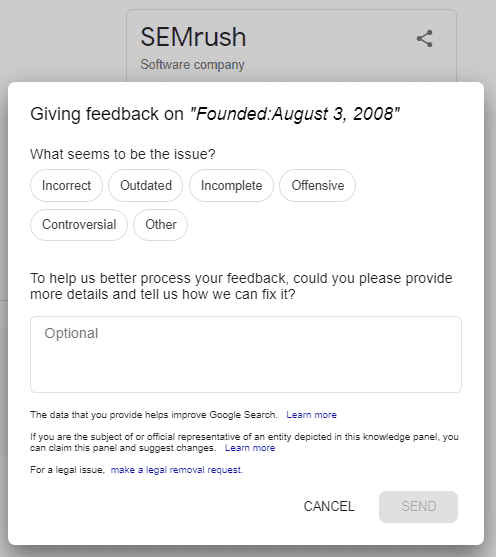The height and width of the screenshot is (557, 496).
Task: Cancel the feedback dialog
Action: [329, 507]
